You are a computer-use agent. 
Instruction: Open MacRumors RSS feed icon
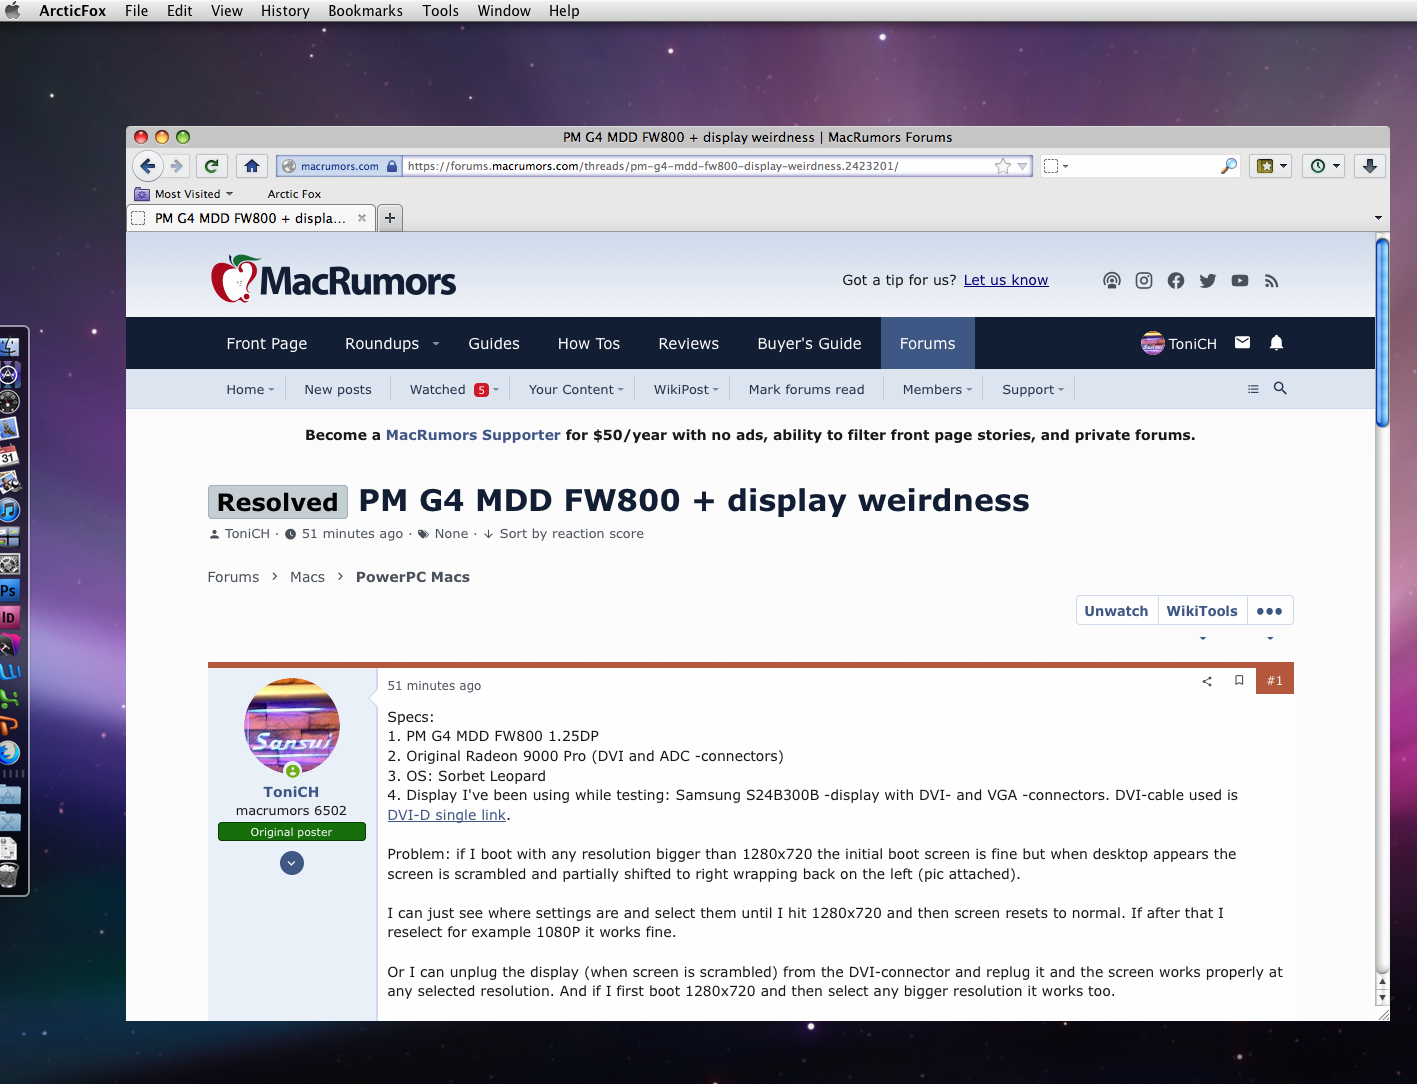pyautogui.click(x=1272, y=281)
